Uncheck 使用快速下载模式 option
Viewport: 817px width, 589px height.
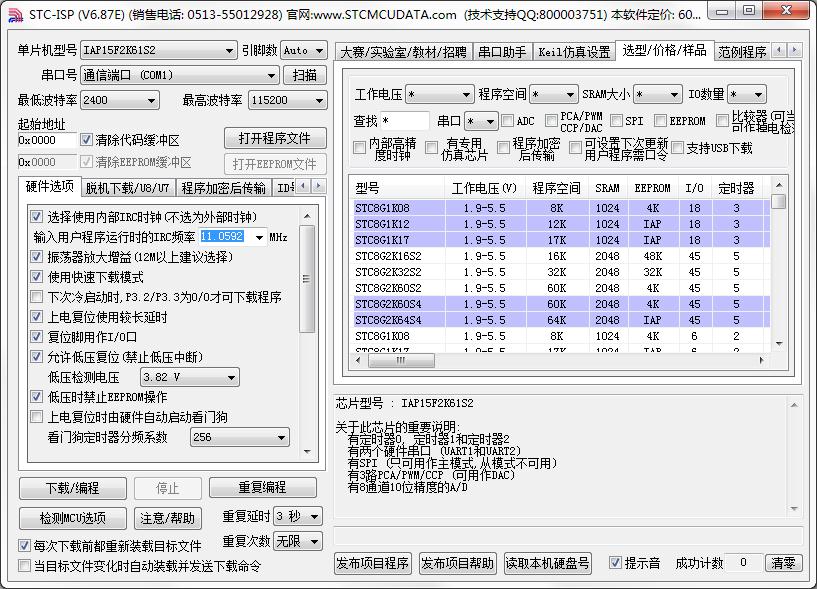tap(37, 278)
